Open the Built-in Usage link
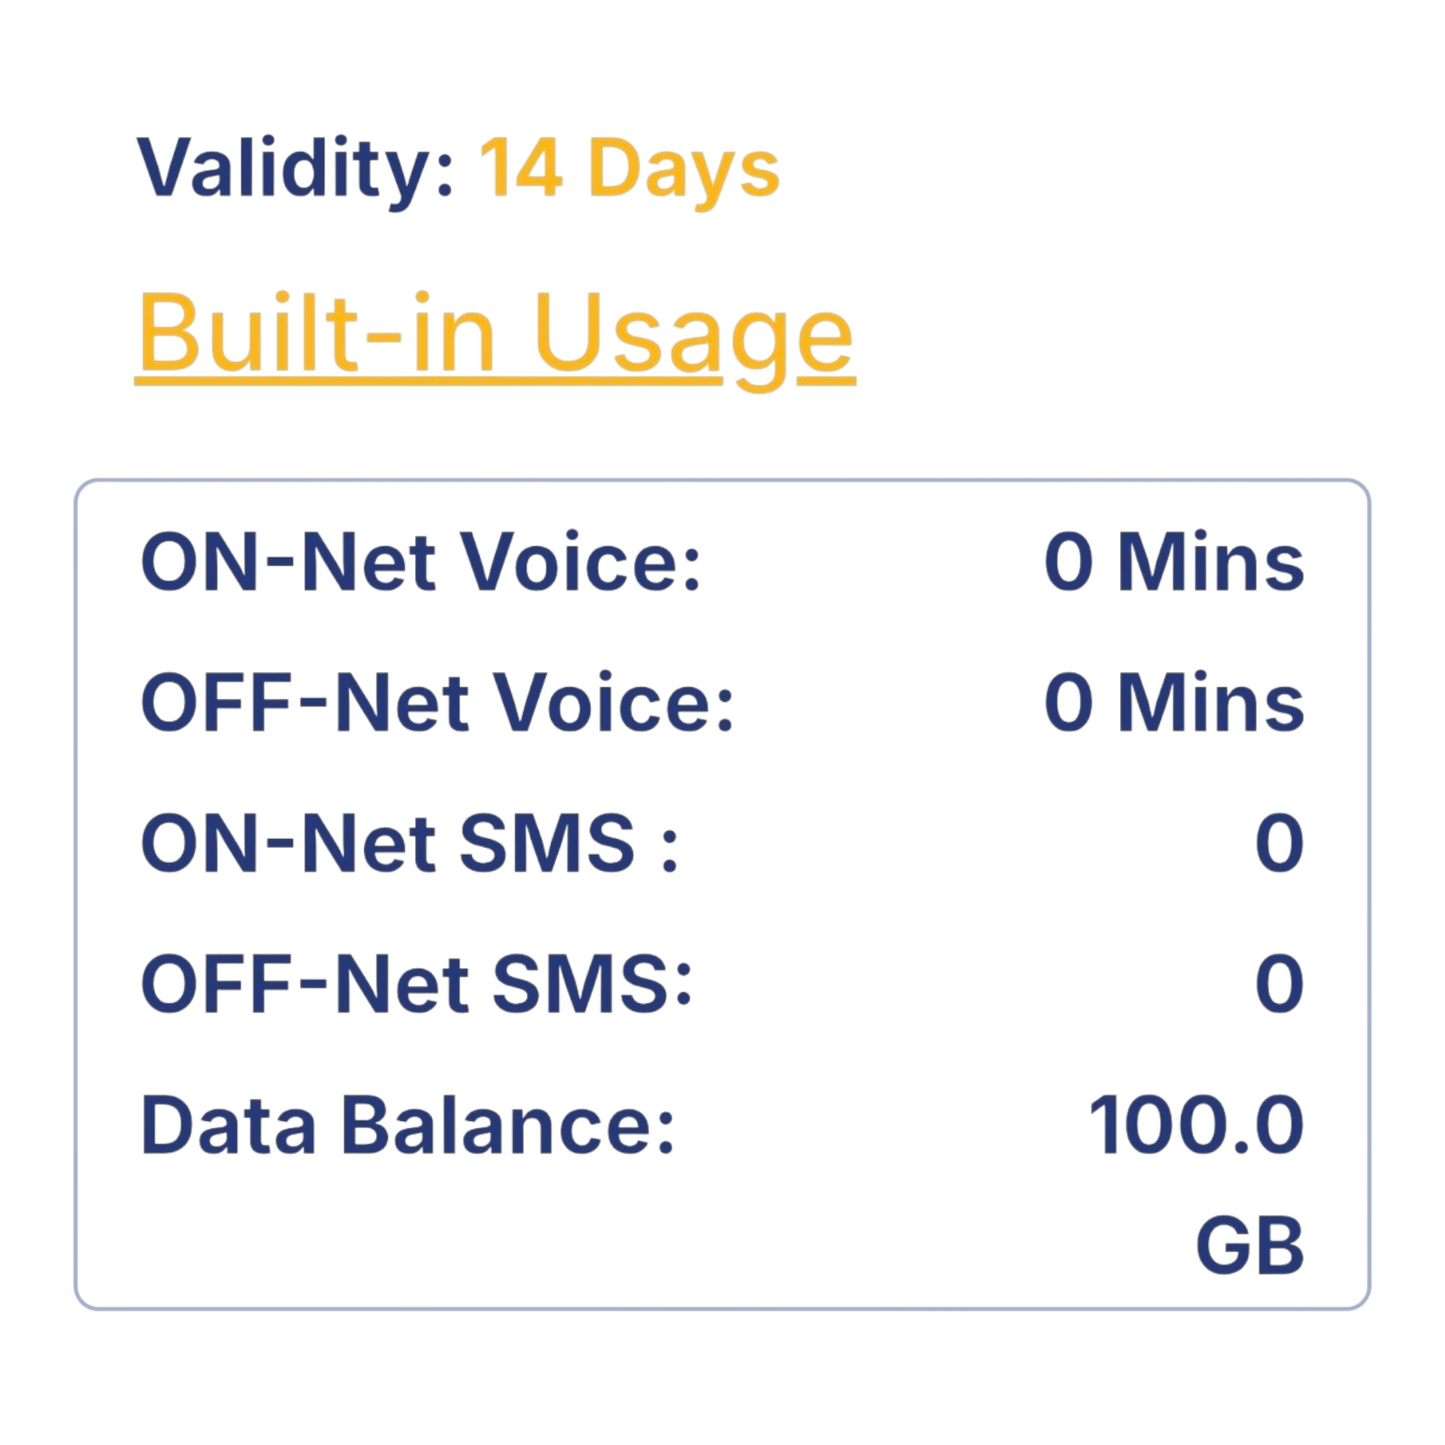The width and height of the screenshot is (1445, 1445). pyautogui.click(x=495, y=333)
